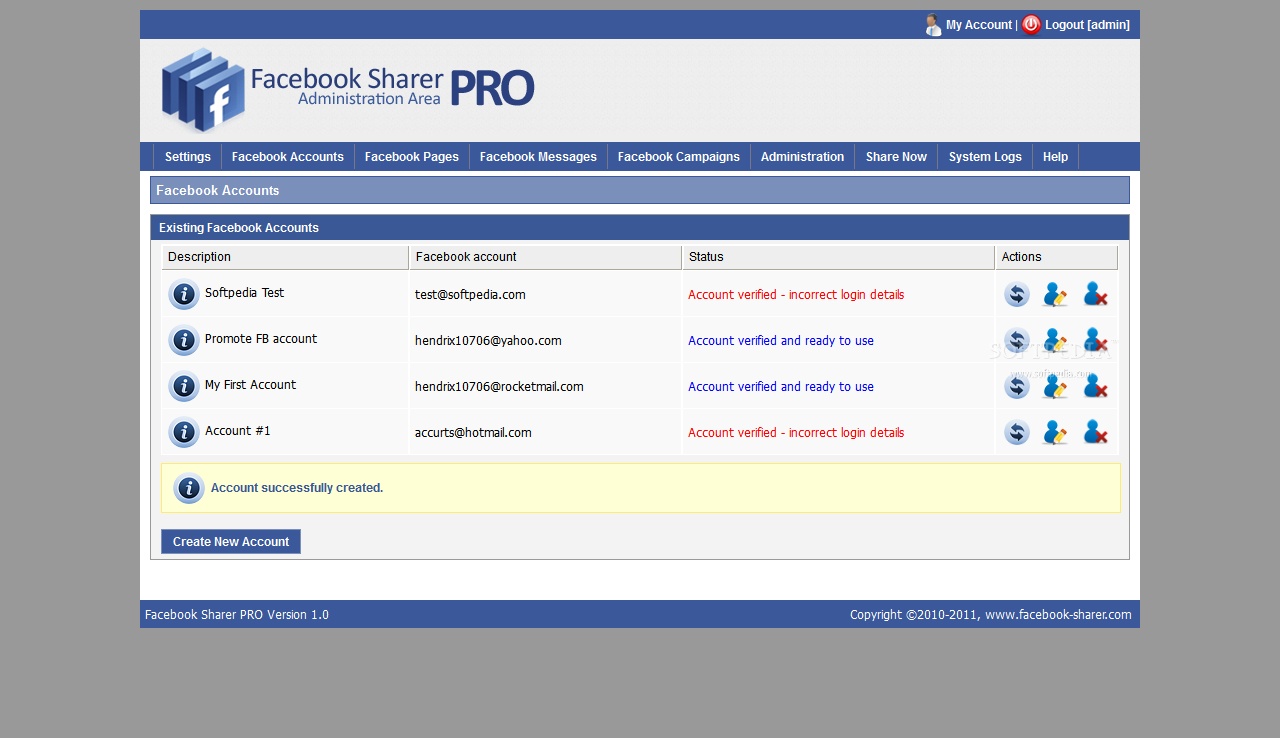
Task: Click the Account successfully created message
Action: (297, 488)
